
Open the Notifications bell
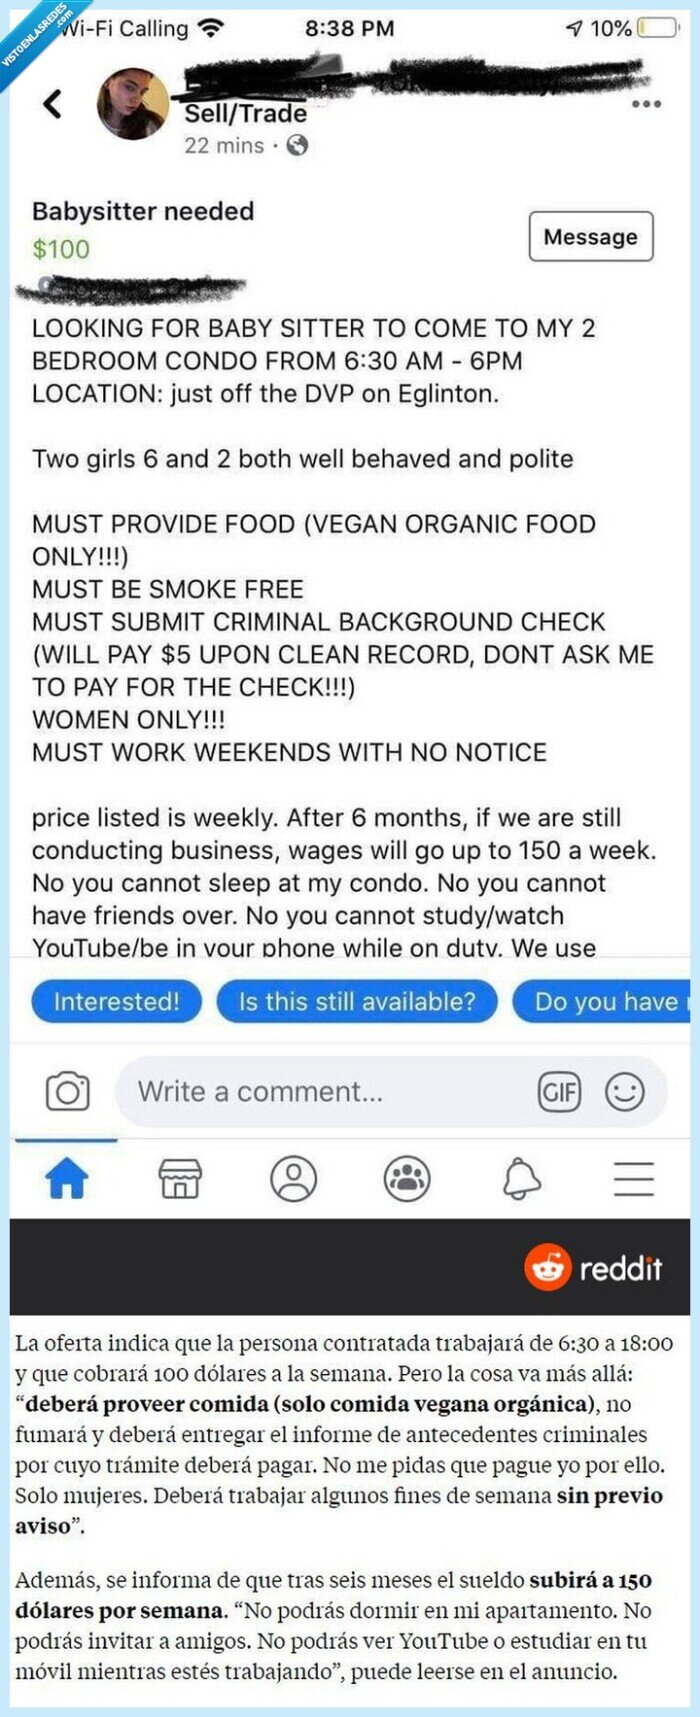coord(521,1179)
